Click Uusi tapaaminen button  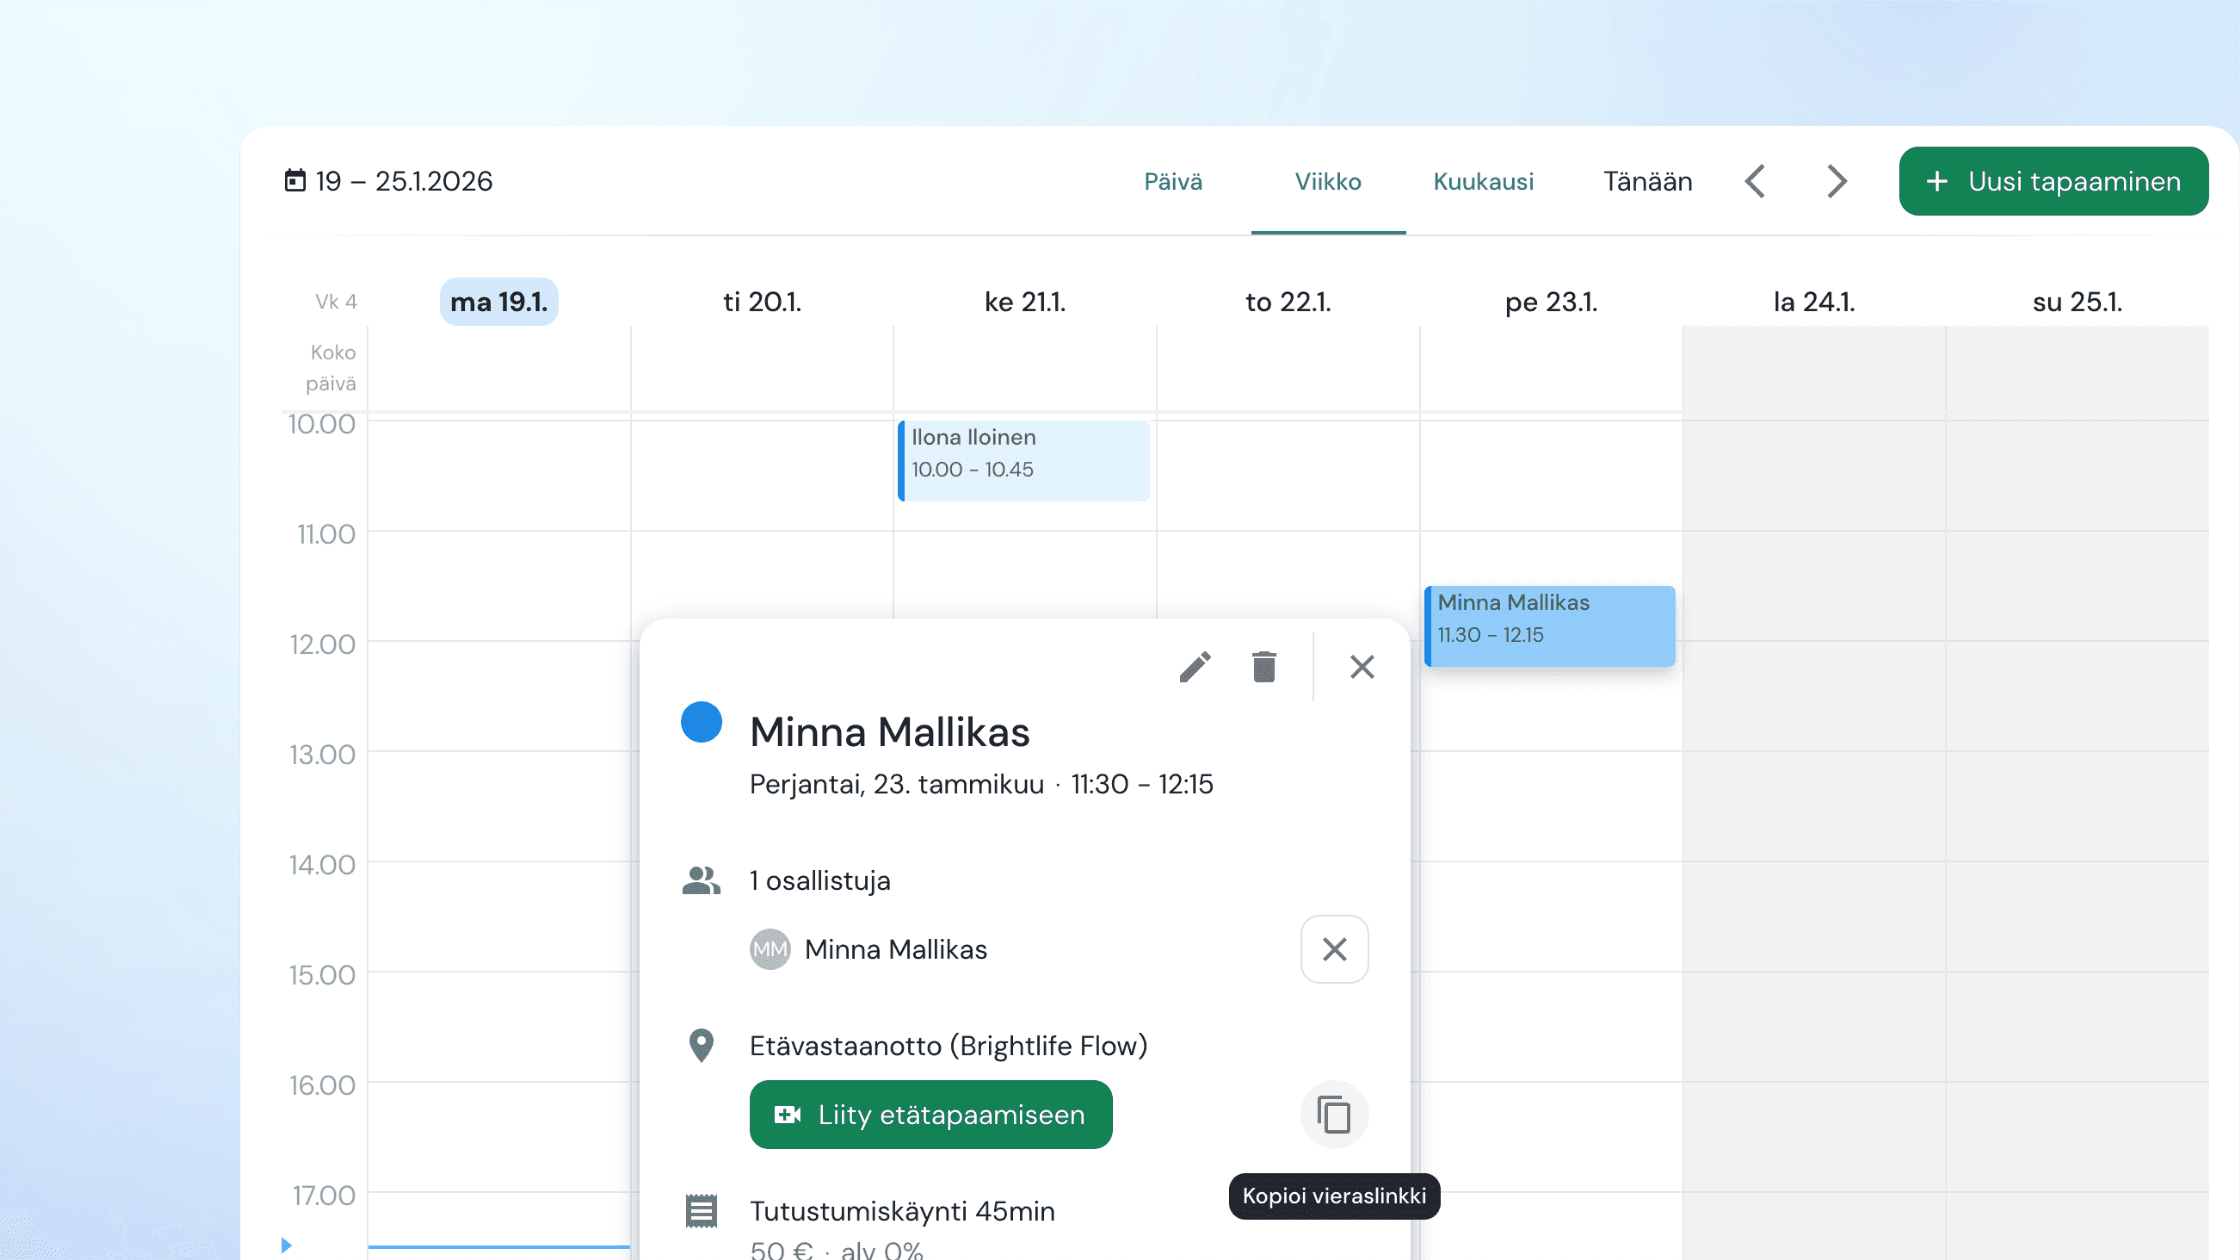[2053, 181]
